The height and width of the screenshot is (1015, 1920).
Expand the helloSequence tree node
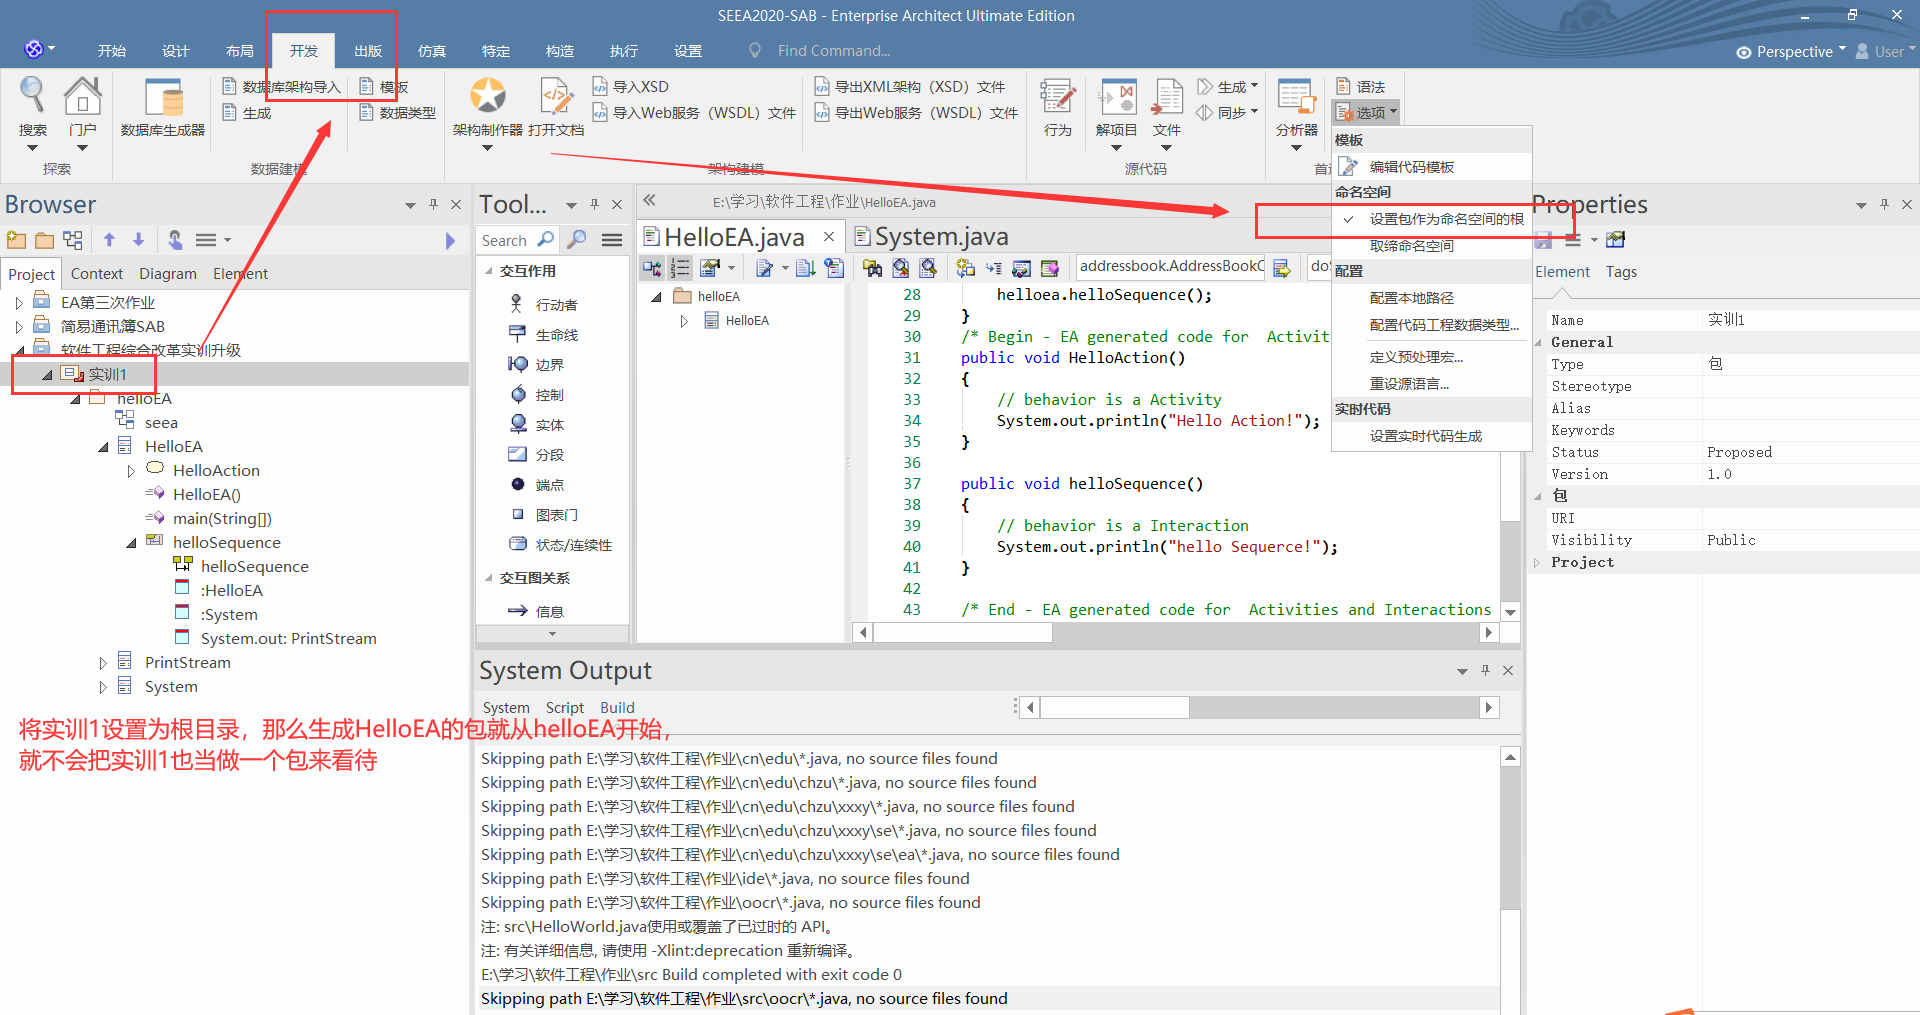[x=131, y=542]
